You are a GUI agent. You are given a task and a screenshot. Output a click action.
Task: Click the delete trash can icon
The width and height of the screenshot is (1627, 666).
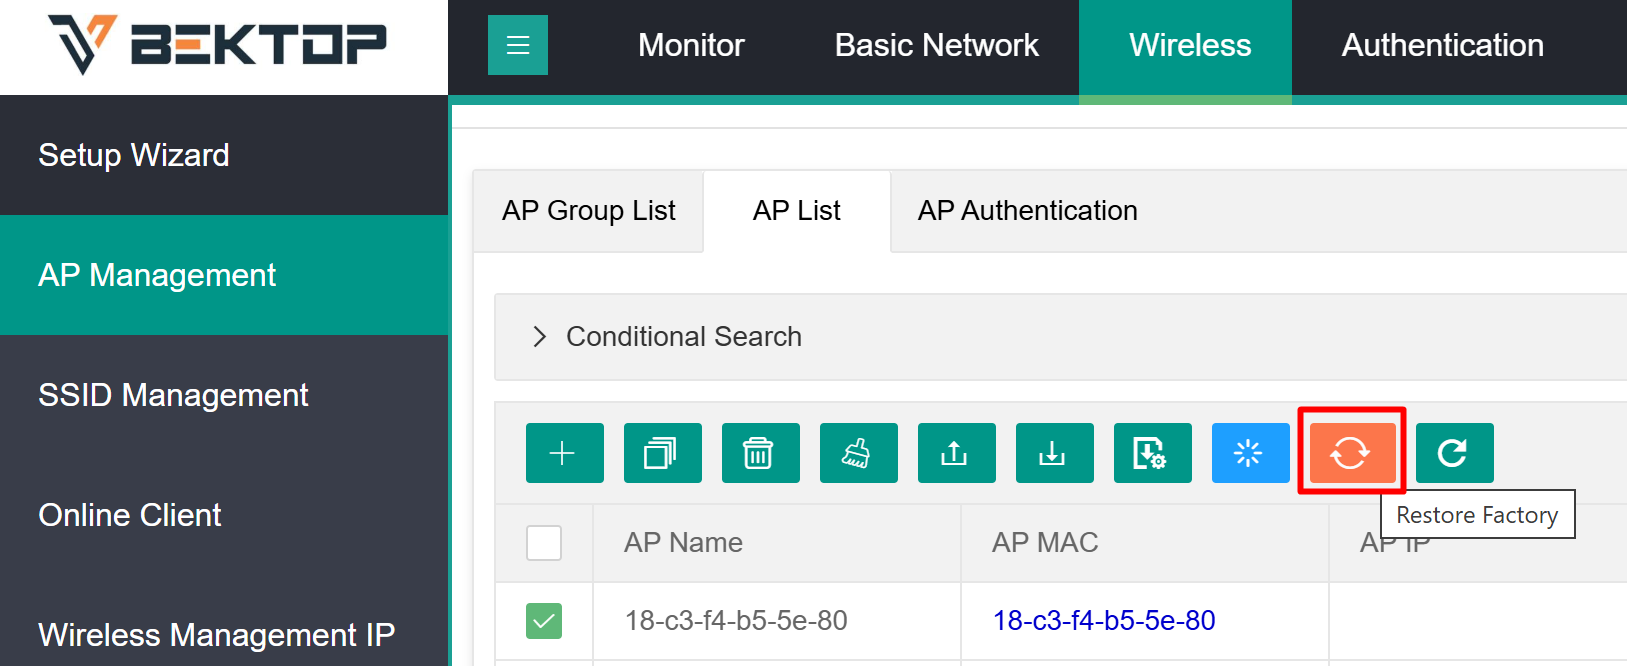(x=760, y=453)
